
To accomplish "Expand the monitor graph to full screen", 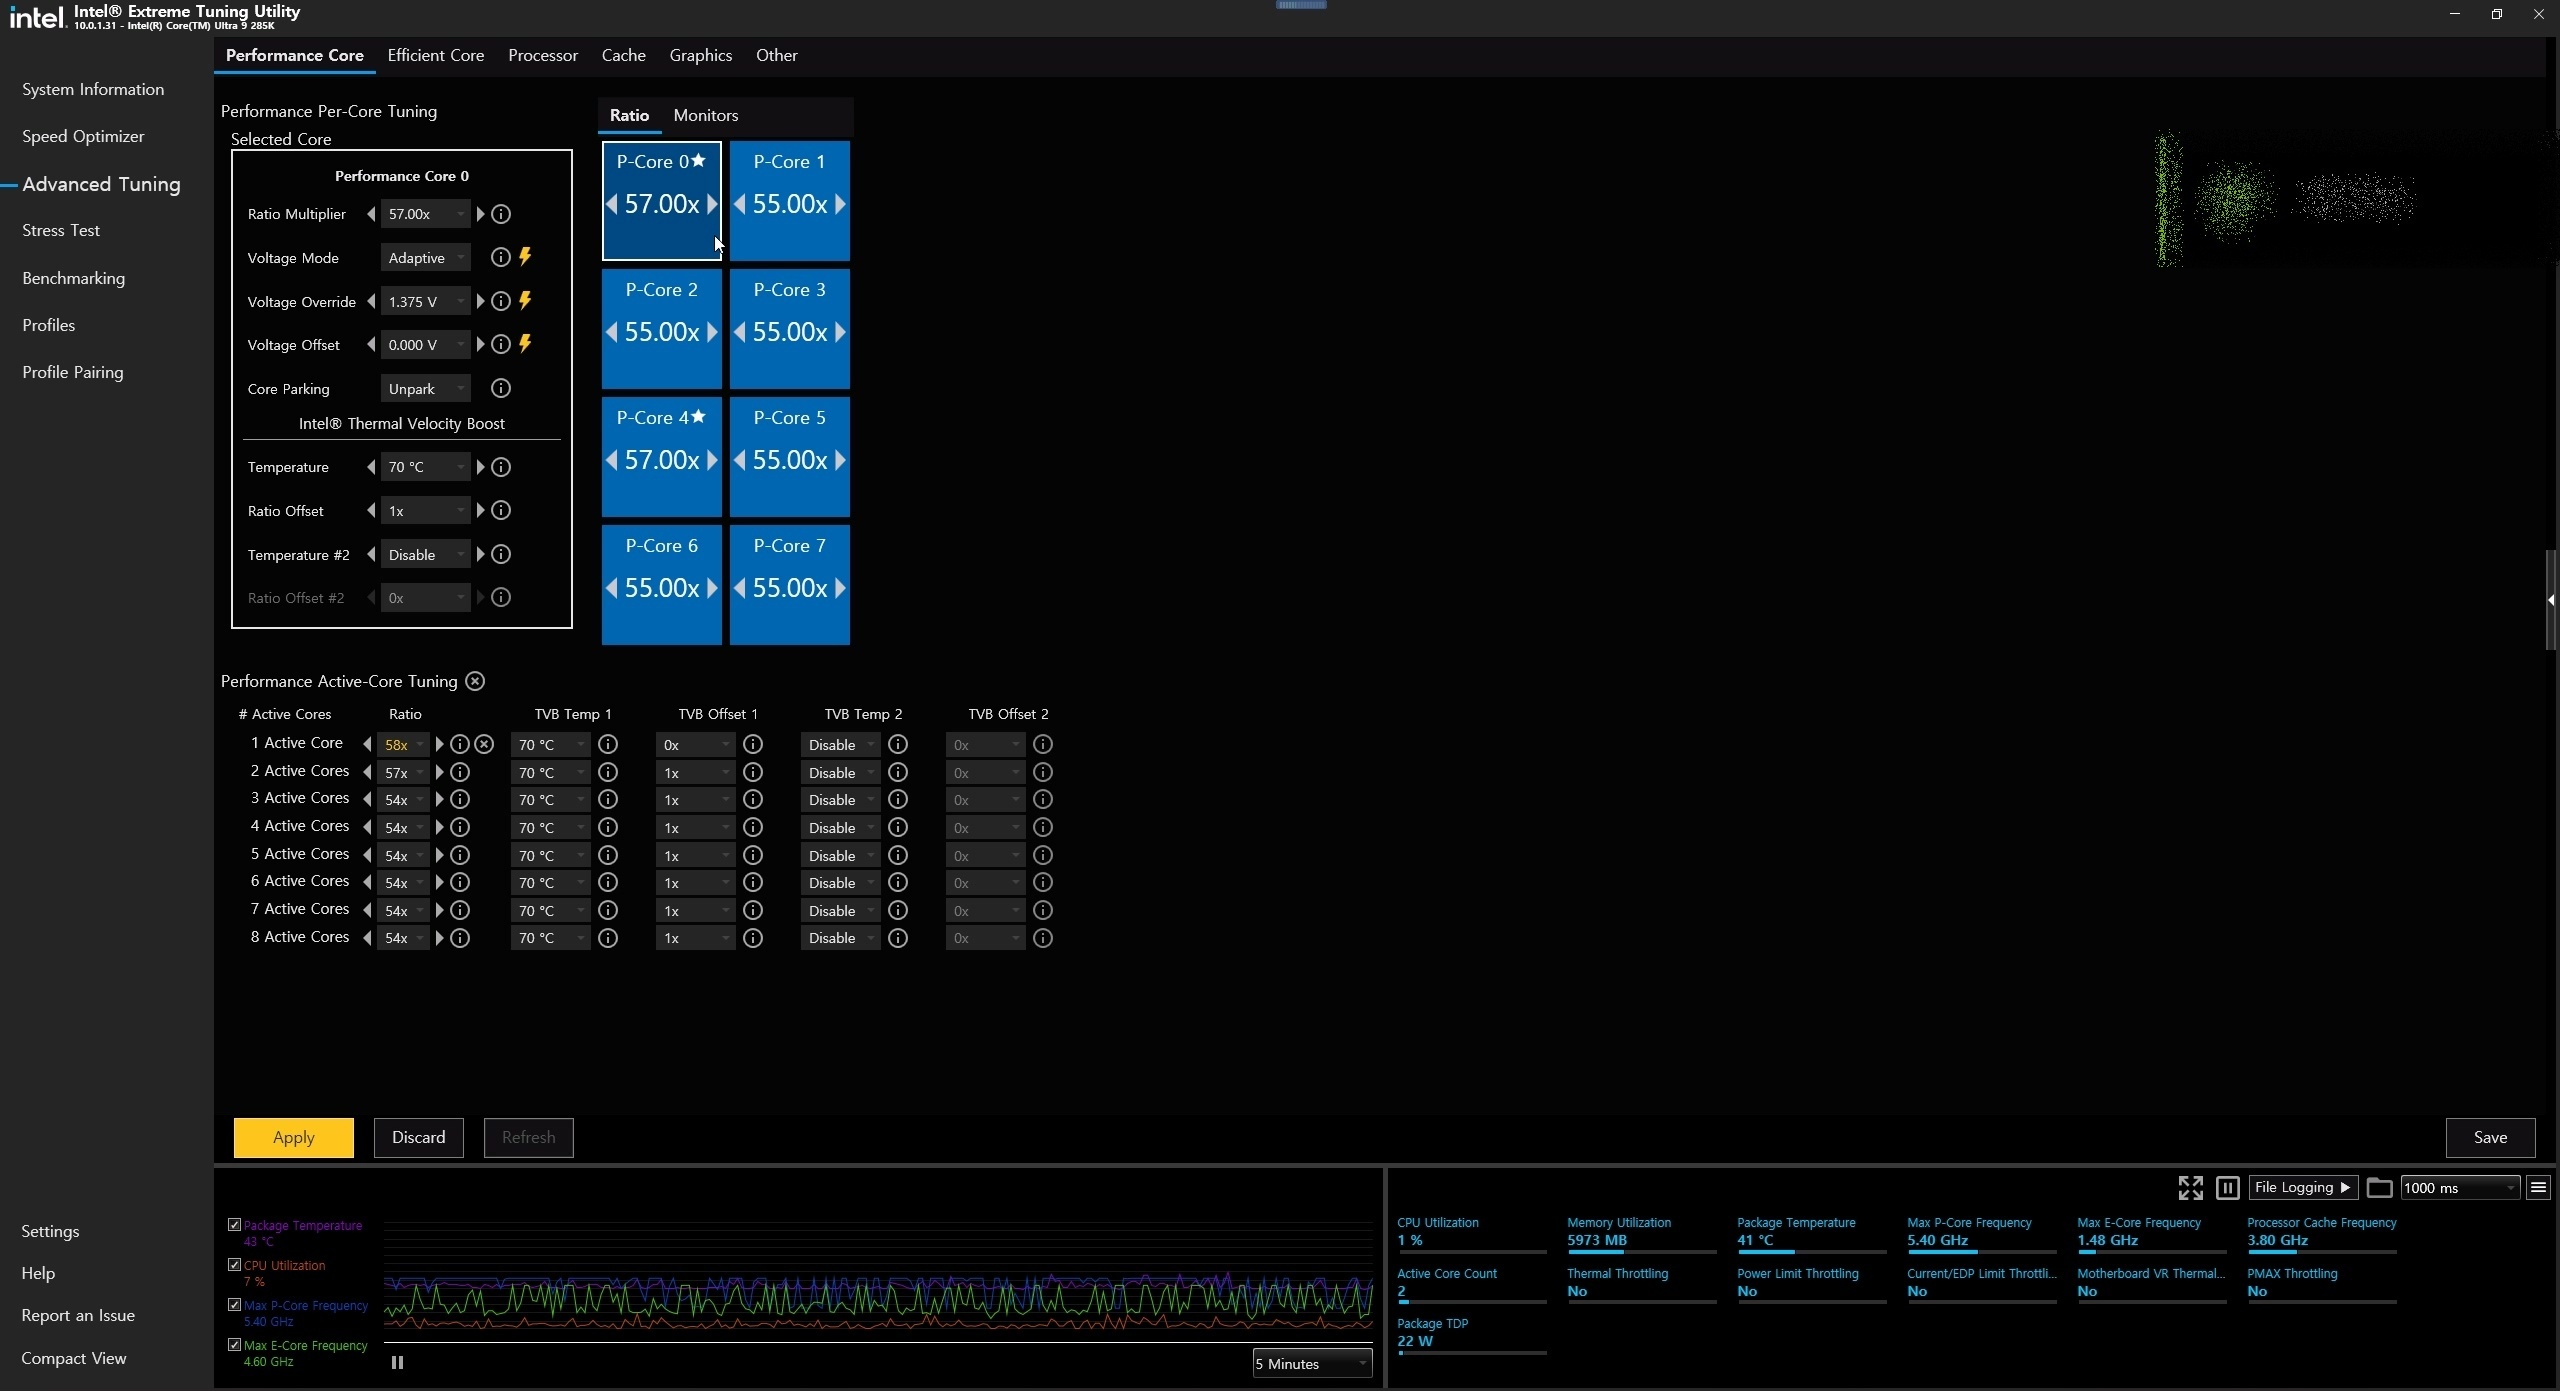I will click(2190, 1188).
